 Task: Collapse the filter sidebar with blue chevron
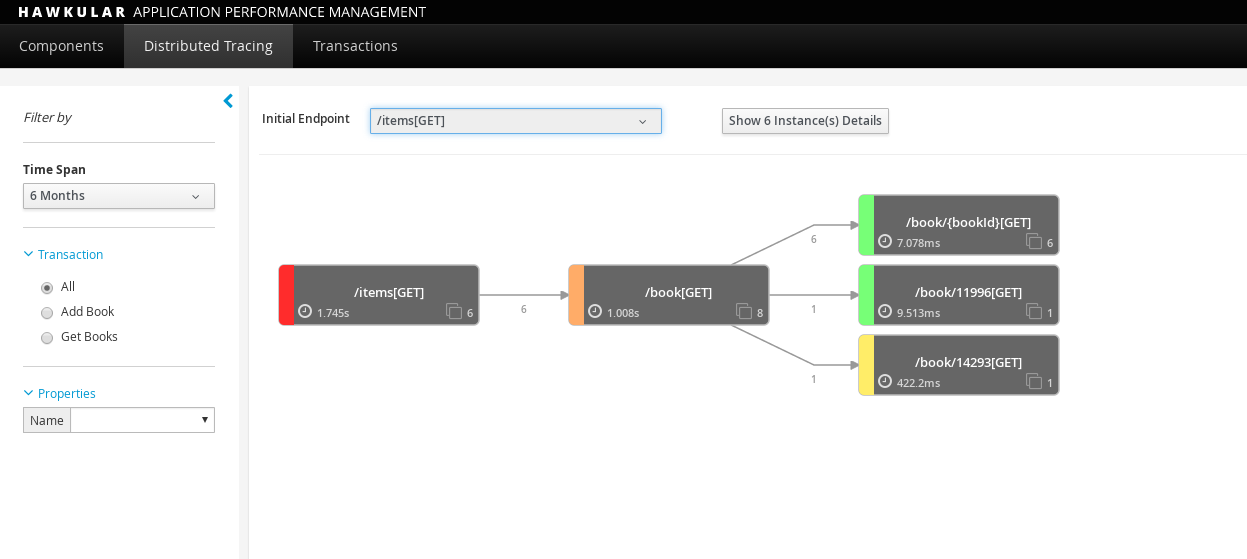pyautogui.click(x=228, y=101)
